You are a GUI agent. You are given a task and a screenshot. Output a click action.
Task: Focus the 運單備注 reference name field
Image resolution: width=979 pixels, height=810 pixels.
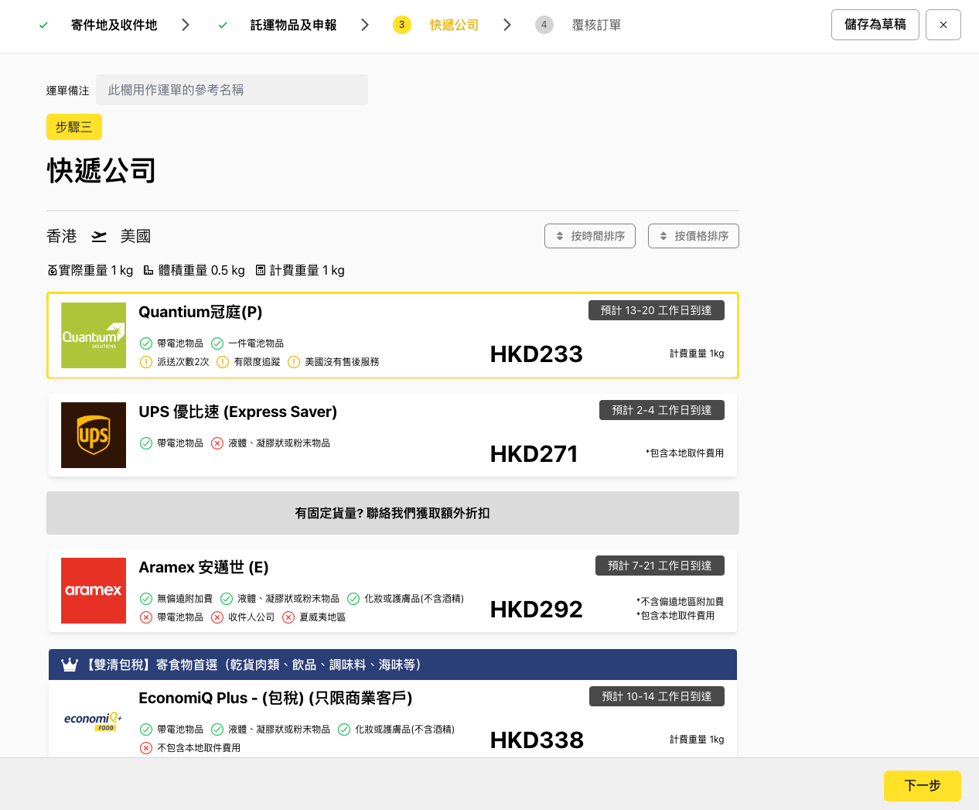(x=232, y=90)
